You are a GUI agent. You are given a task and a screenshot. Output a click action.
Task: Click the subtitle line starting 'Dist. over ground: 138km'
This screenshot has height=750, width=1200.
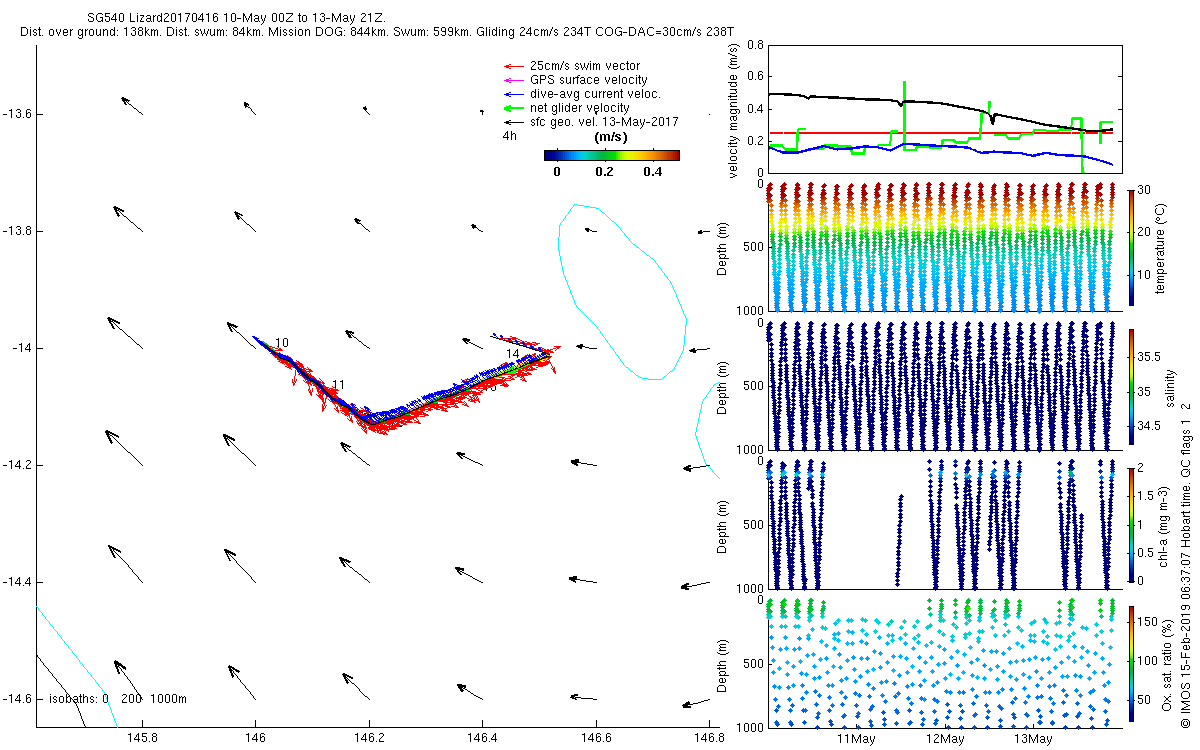pyautogui.click(x=376, y=33)
